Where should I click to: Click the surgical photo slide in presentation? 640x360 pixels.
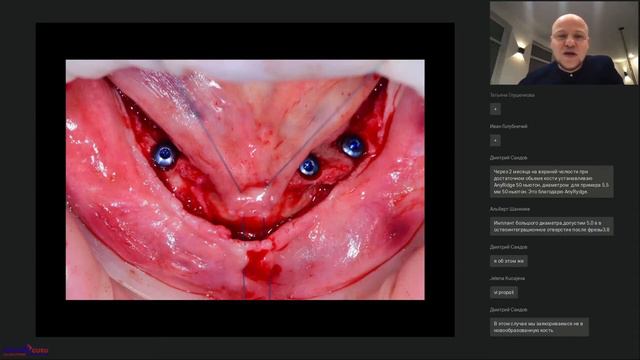tap(245, 180)
